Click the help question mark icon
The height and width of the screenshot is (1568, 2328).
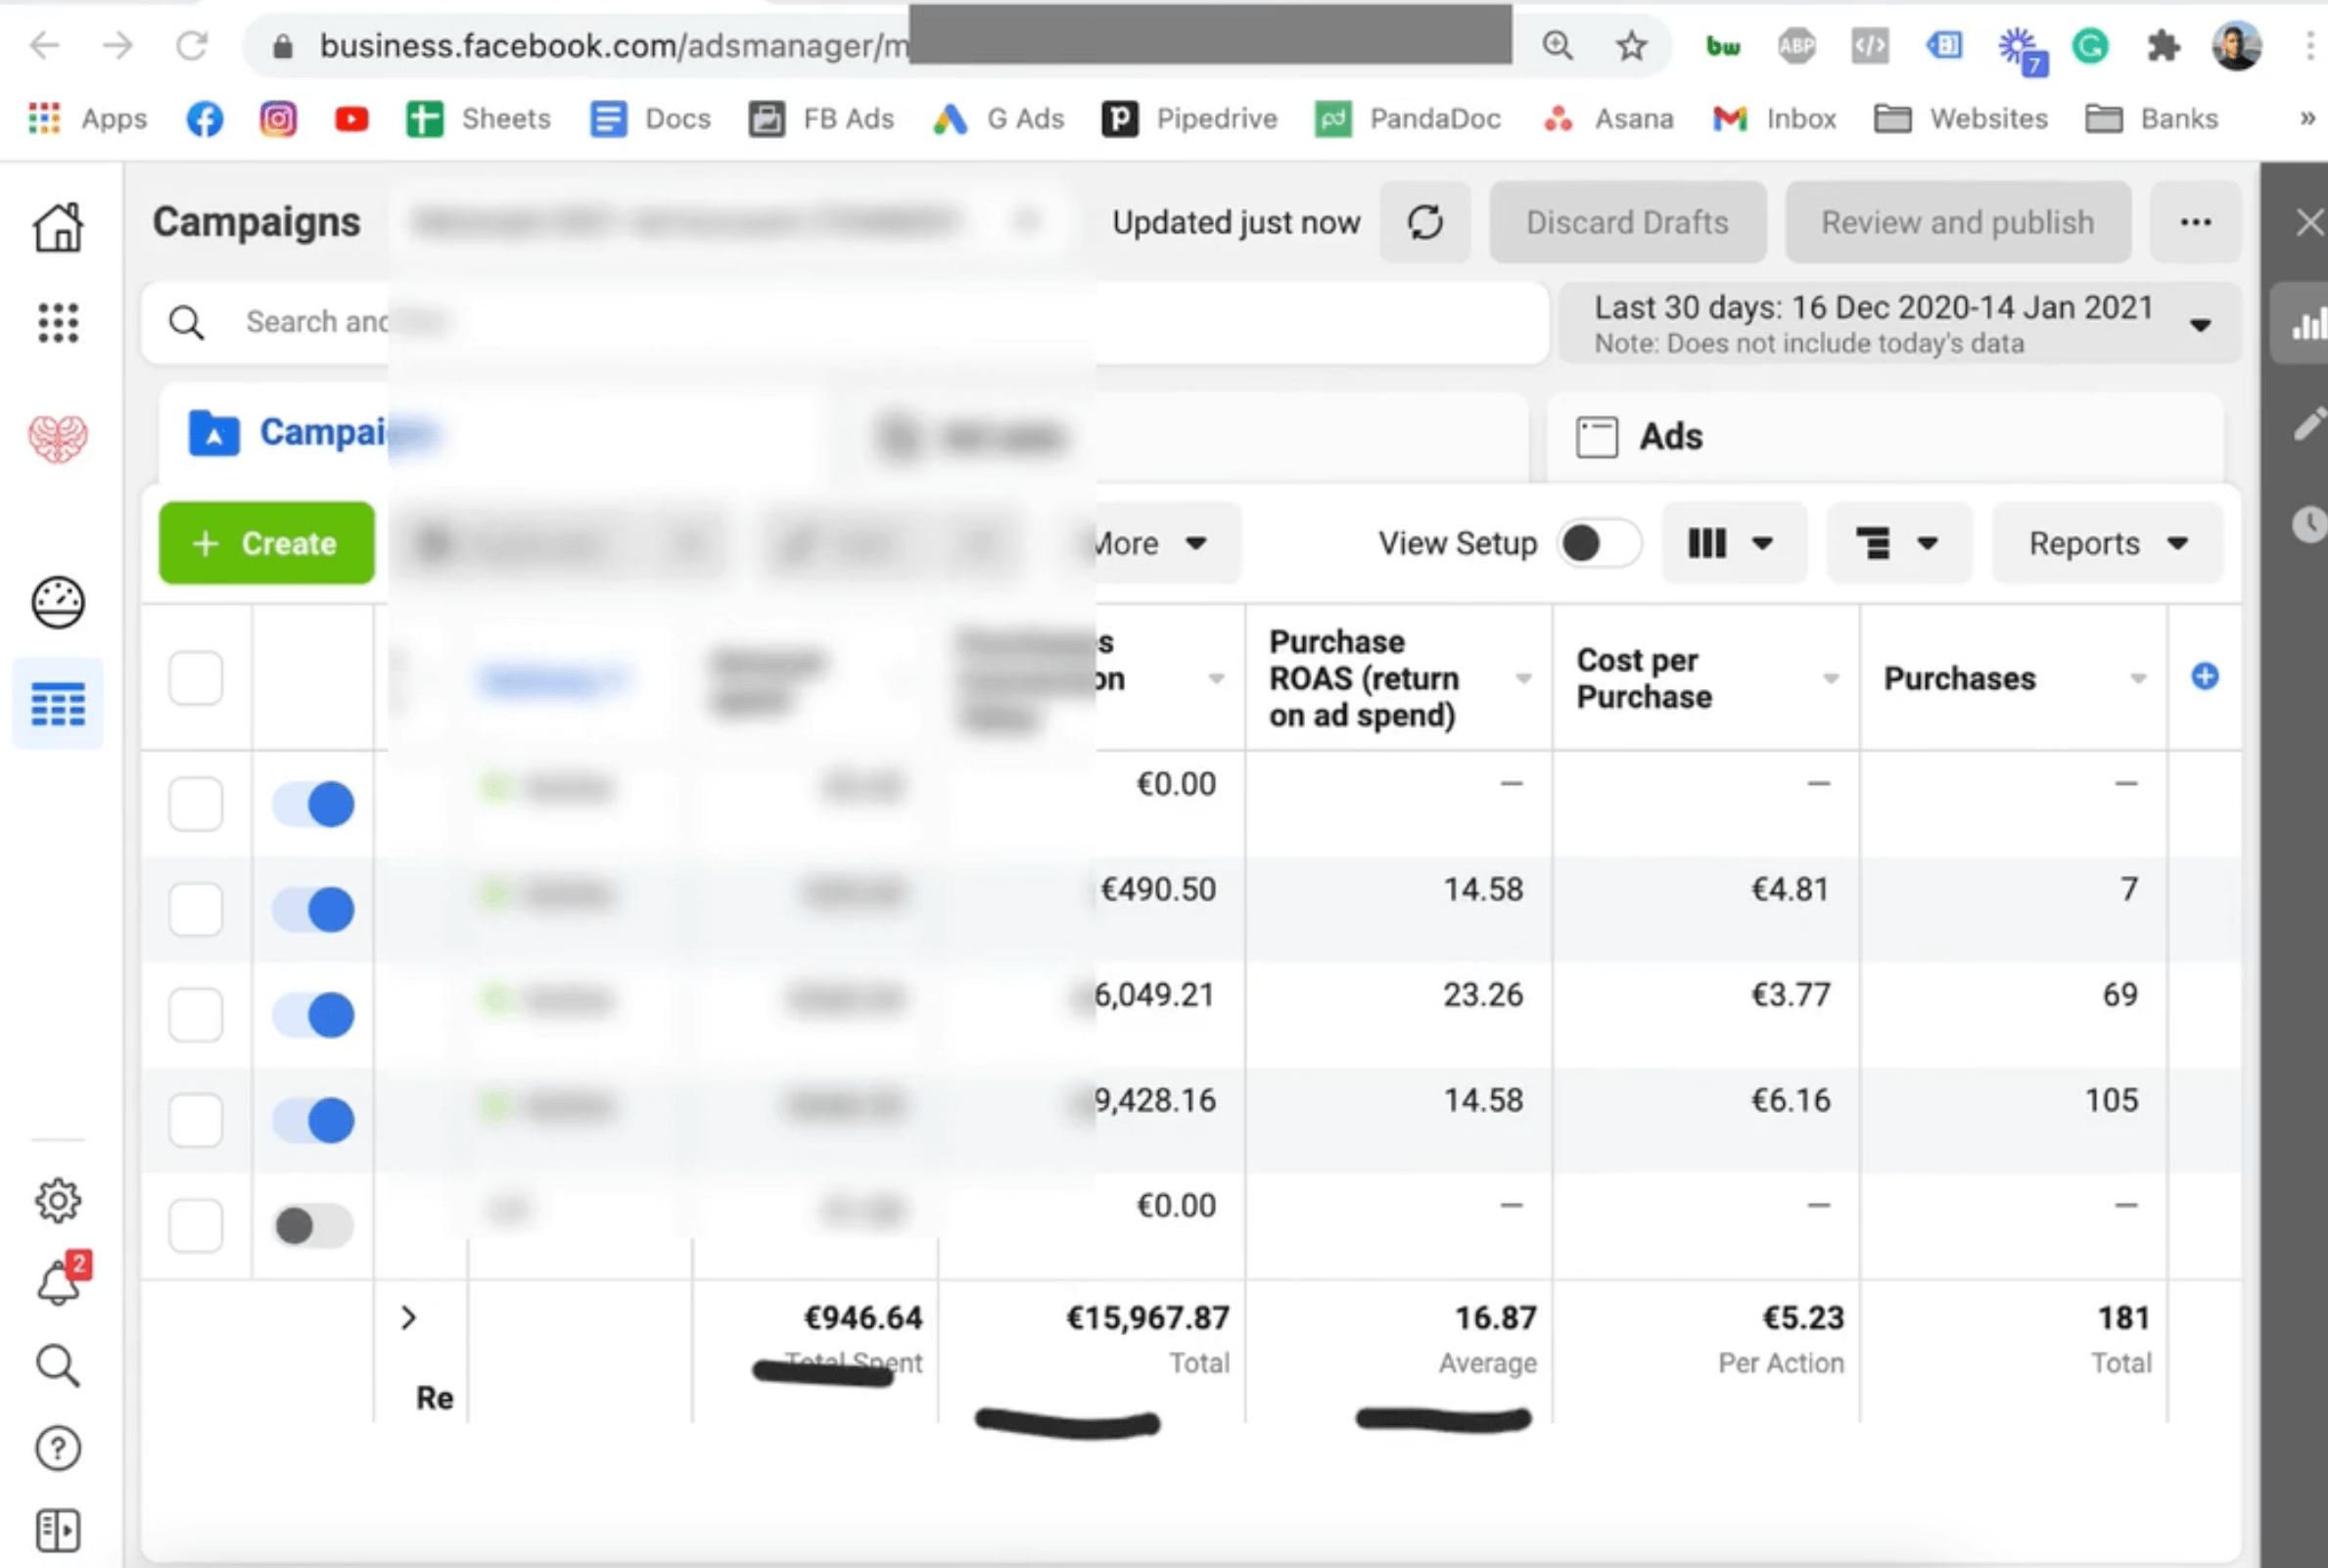click(58, 1448)
